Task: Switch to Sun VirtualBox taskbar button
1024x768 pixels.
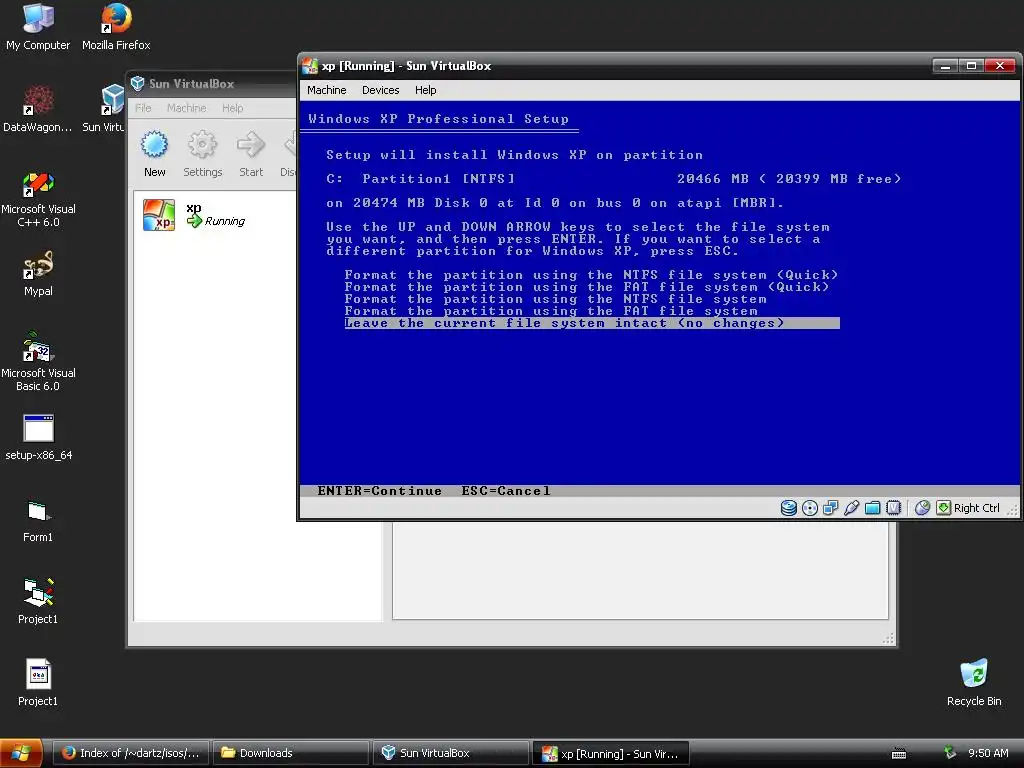Action: (x=451, y=753)
